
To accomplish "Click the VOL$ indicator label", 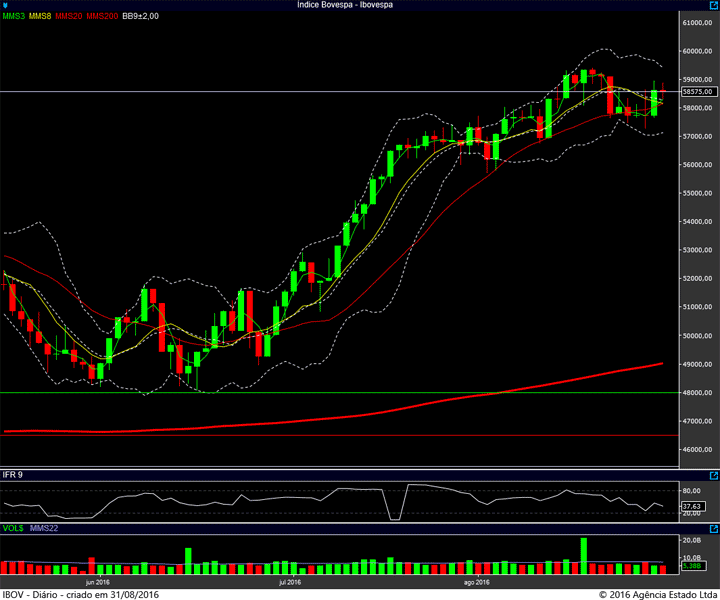I will (13, 528).
